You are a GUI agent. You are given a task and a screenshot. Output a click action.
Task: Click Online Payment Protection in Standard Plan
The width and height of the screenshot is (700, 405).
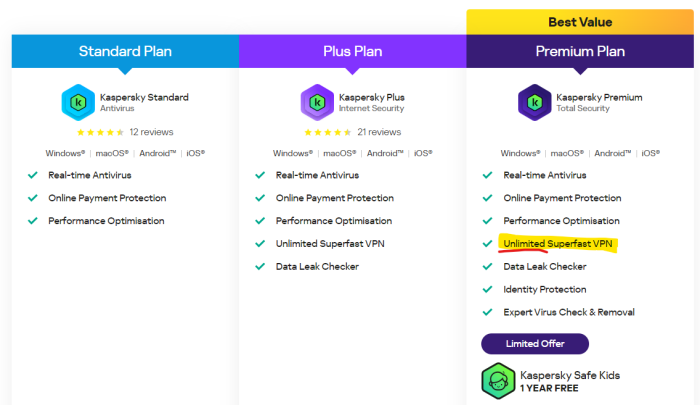point(107,198)
